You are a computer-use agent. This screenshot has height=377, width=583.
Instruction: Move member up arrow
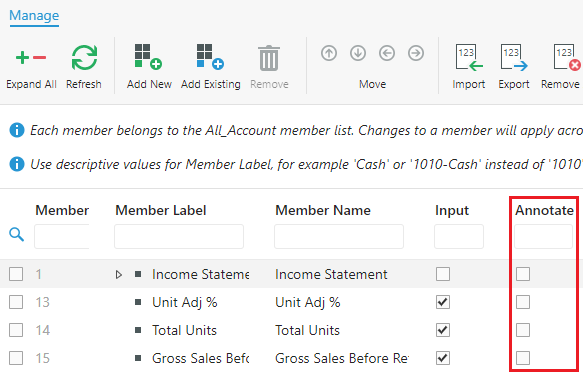pos(329,53)
